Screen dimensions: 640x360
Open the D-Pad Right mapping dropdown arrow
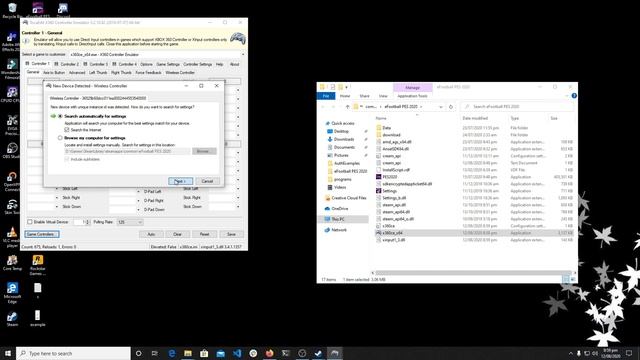139,200
